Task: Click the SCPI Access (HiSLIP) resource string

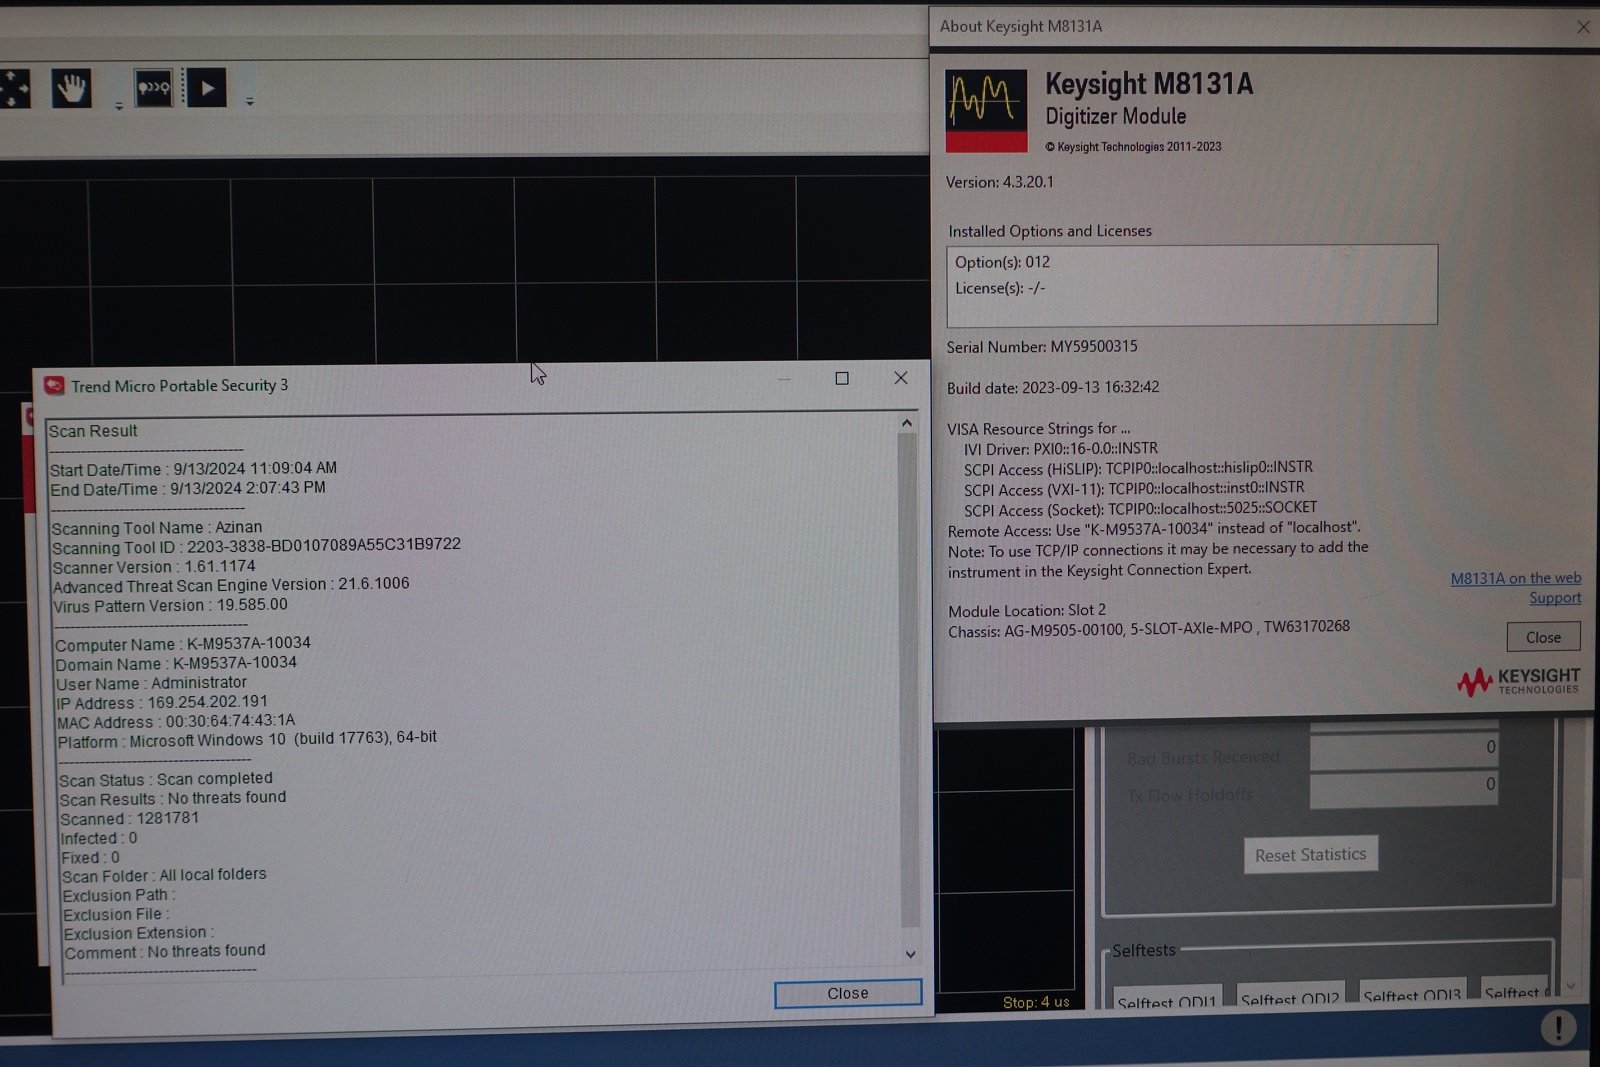Action: point(1138,468)
